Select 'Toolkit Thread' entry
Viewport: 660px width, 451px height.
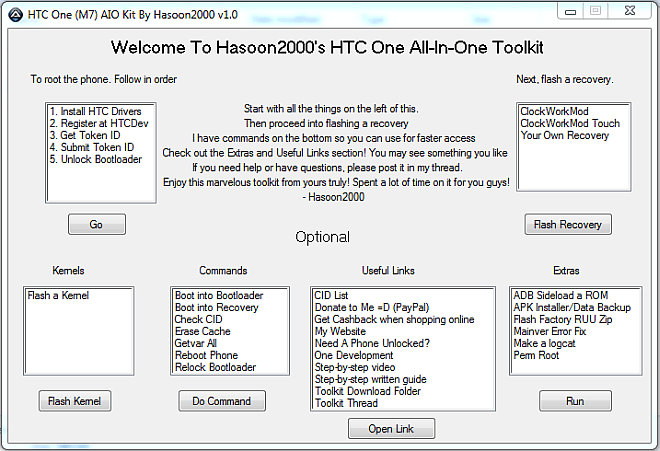pos(346,403)
